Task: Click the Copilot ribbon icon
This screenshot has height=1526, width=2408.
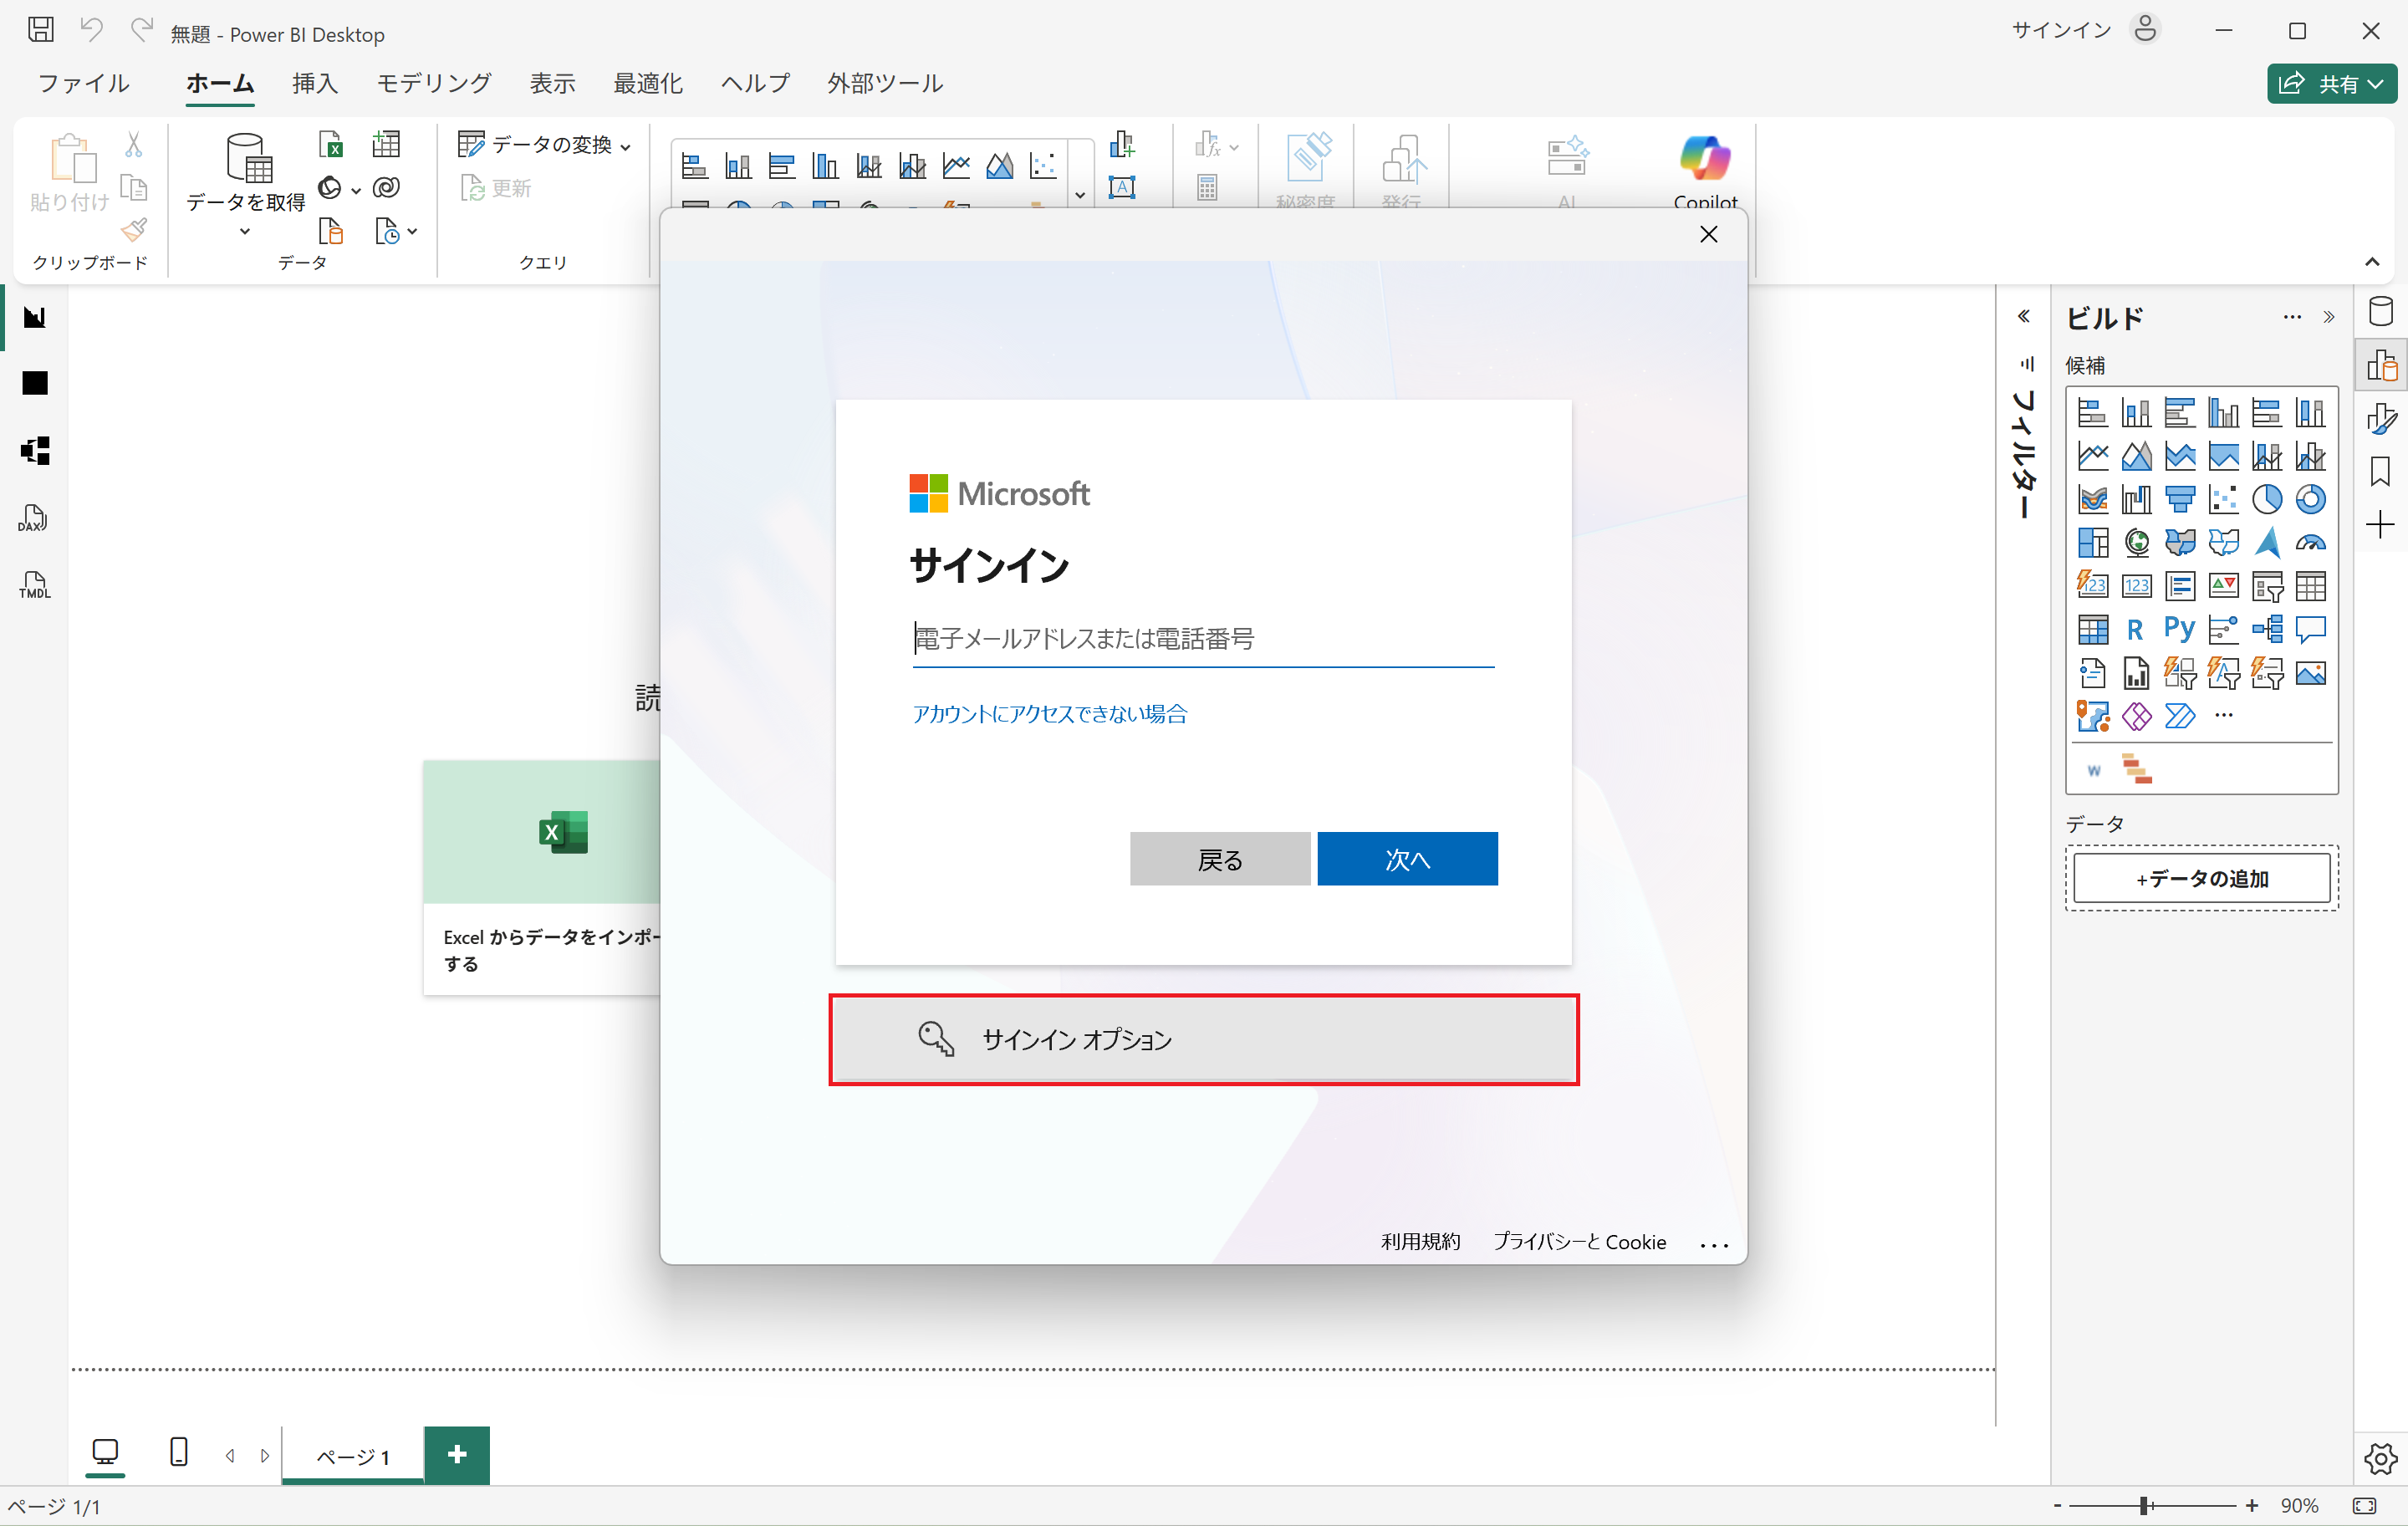Action: pyautogui.click(x=1704, y=160)
